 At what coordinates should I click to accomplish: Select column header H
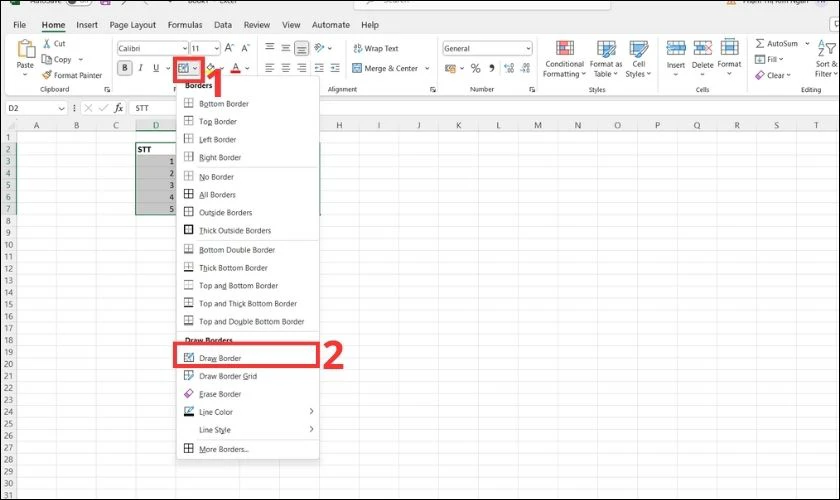339,125
